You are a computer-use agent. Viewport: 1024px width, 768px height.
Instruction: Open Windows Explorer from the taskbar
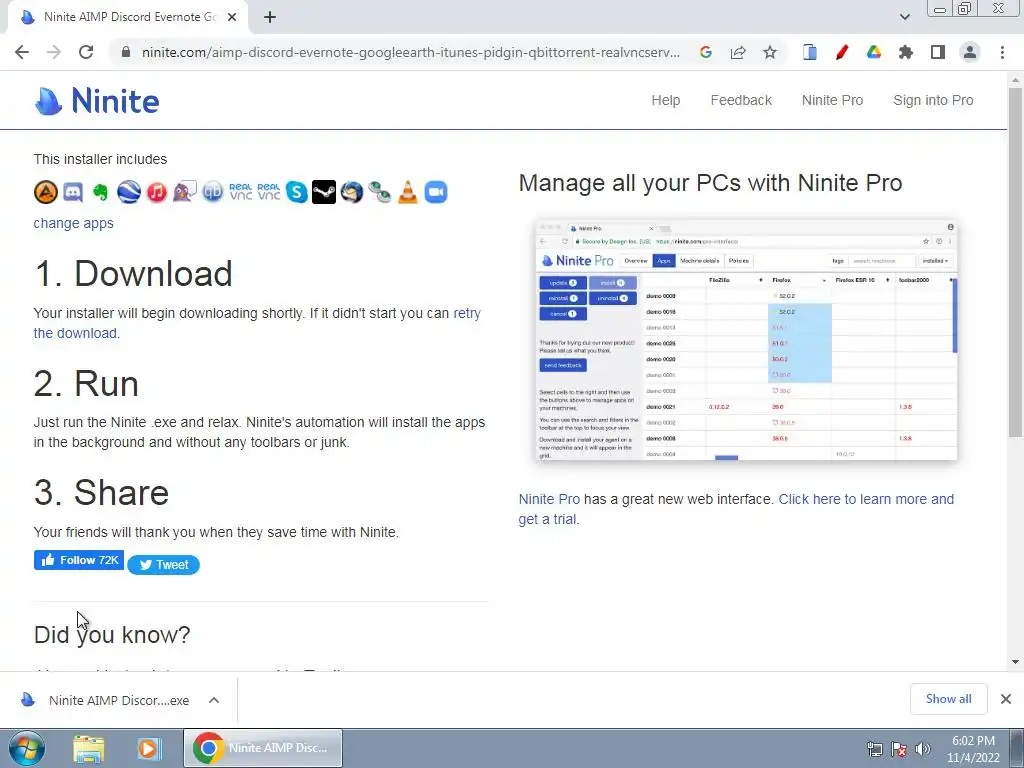click(x=89, y=748)
